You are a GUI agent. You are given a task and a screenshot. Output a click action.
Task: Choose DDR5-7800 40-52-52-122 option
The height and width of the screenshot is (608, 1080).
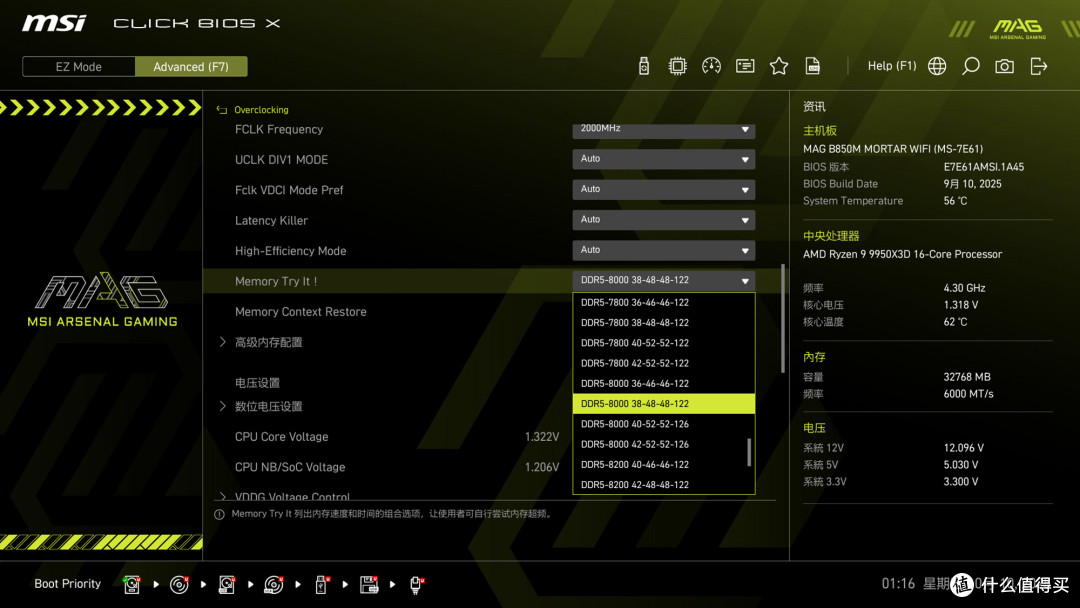pos(663,343)
